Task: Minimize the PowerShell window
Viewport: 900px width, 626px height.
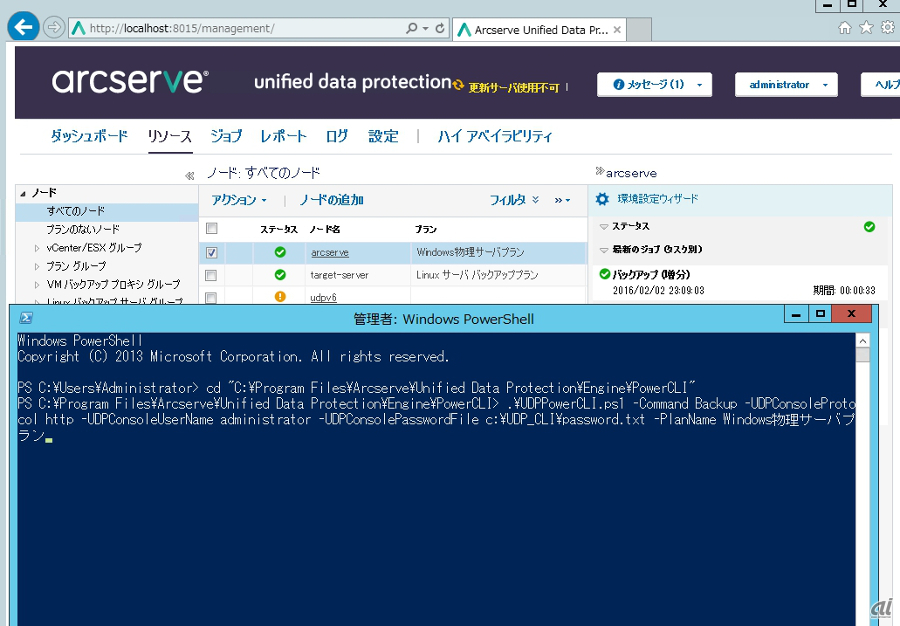Action: pyautogui.click(x=796, y=314)
